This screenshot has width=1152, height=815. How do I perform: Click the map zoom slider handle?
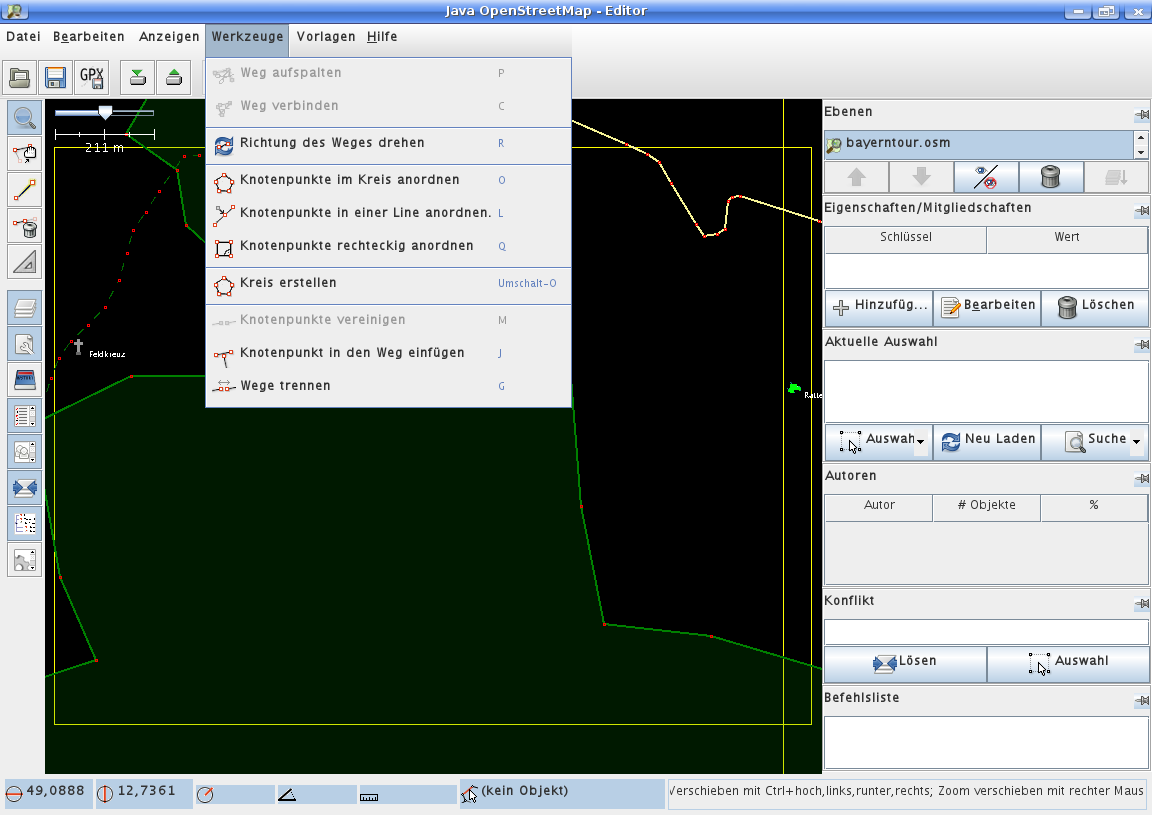[105, 113]
